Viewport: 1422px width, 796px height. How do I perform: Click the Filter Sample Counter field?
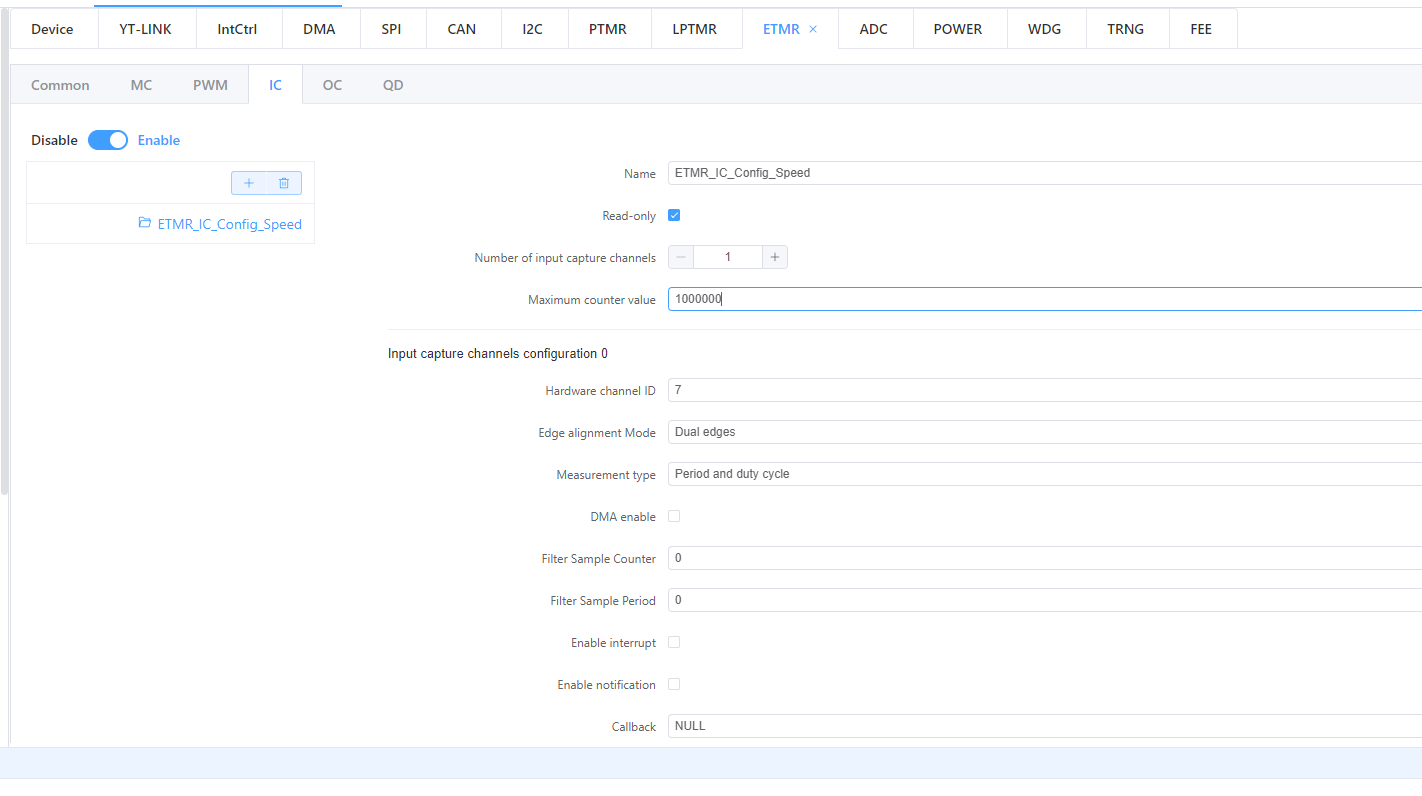click(x=1045, y=558)
